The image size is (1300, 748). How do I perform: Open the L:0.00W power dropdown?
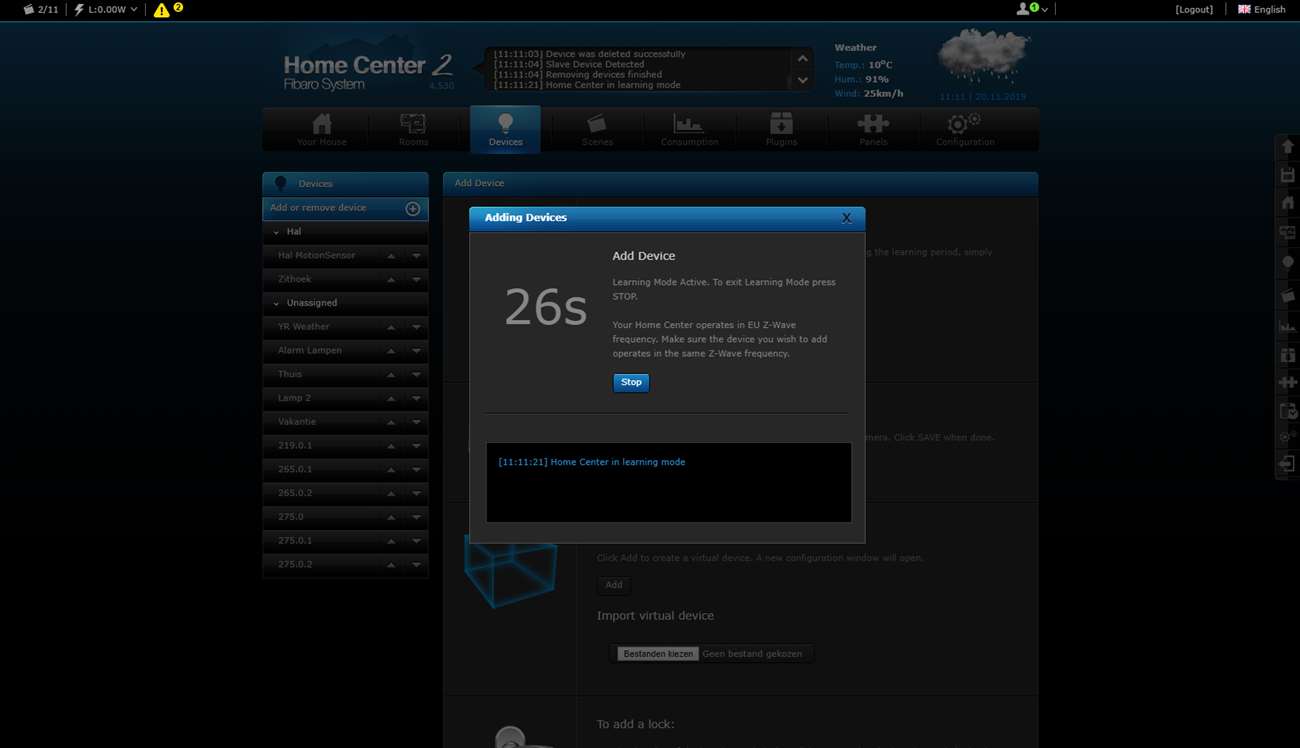pos(107,10)
